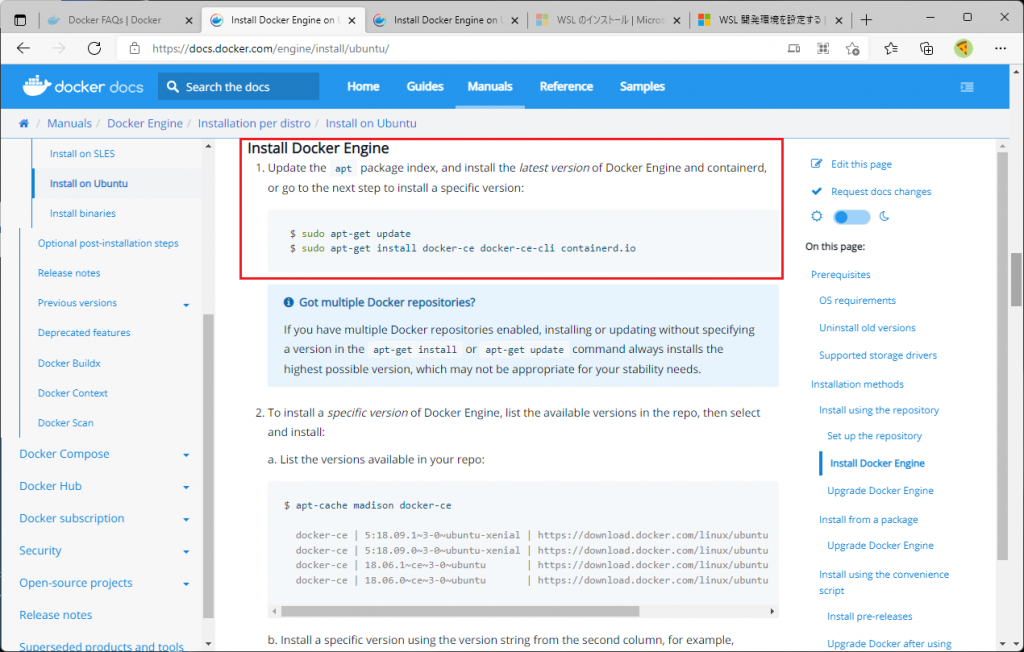Toggle the right sidebar menu icon
This screenshot has height=652, width=1024.
tap(967, 87)
